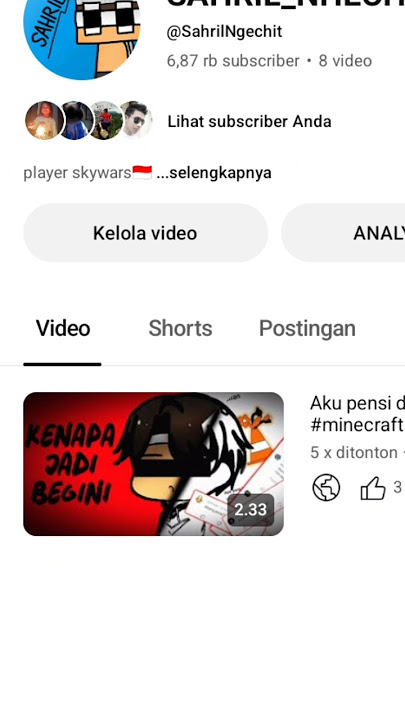405x720 pixels.
Task: Switch to the Shorts tab
Action: pyautogui.click(x=180, y=328)
